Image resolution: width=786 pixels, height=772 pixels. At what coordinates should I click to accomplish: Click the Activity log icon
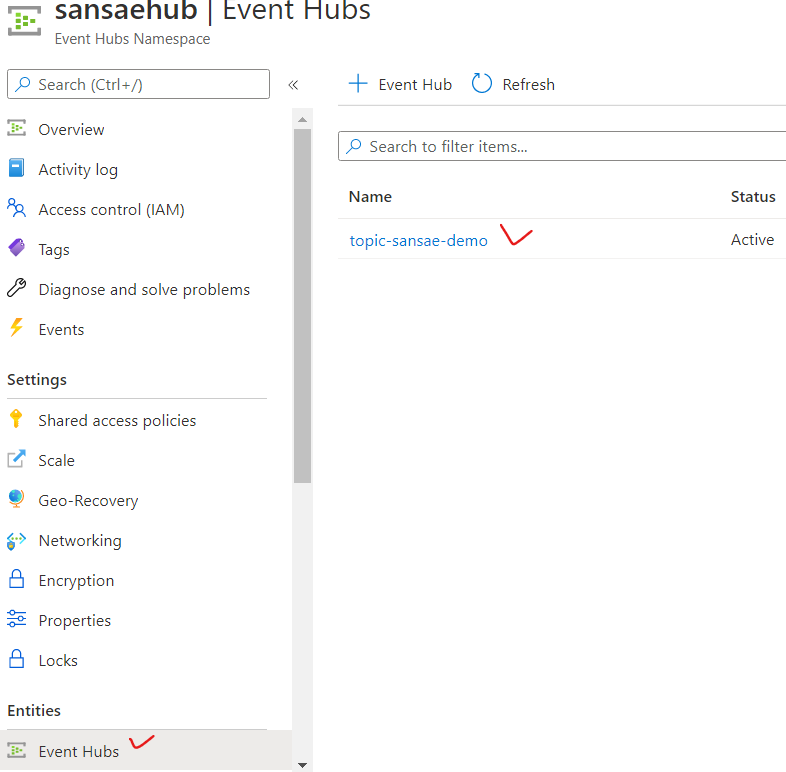point(16,169)
